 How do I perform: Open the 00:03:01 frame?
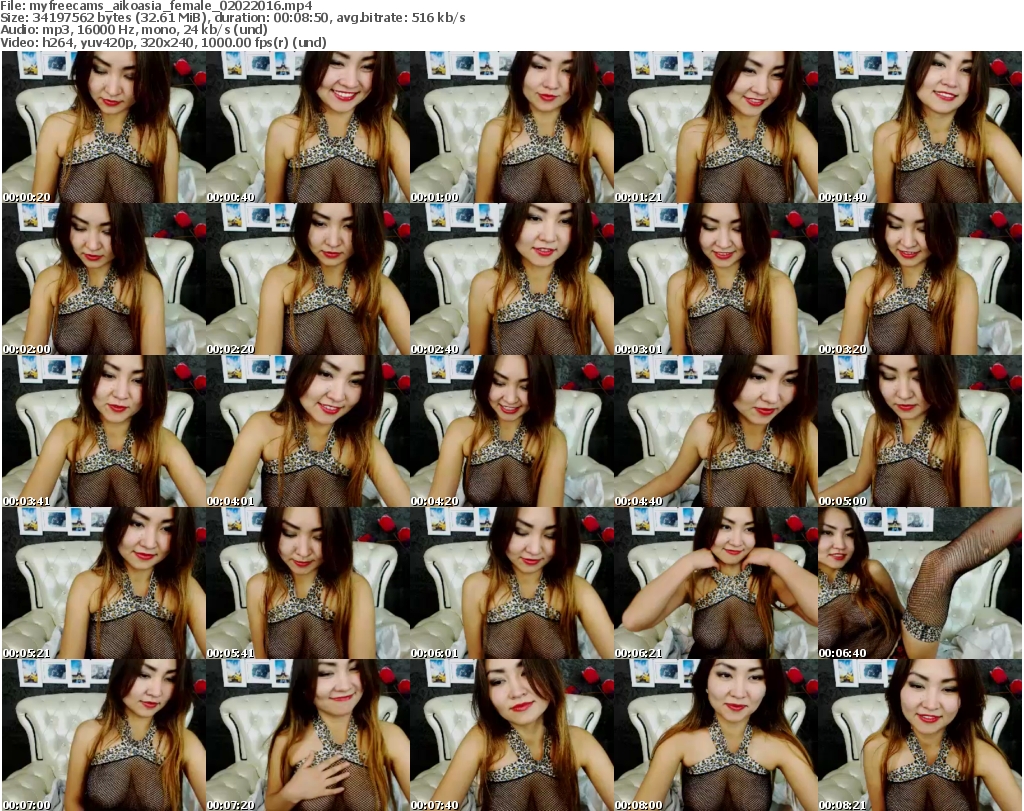pos(716,279)
